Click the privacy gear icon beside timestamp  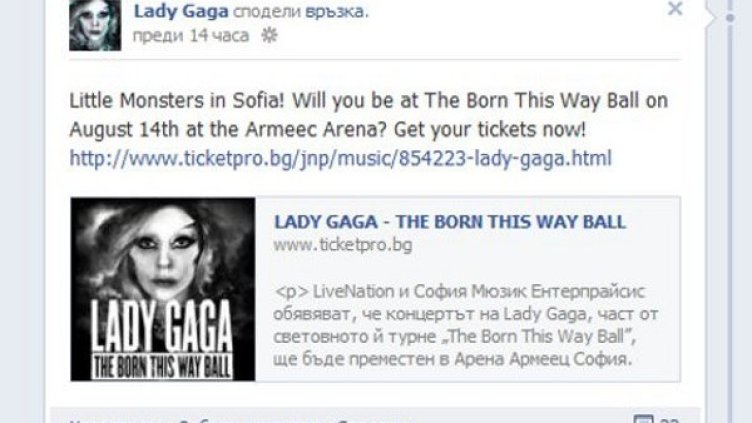click(x=269, y=35)
